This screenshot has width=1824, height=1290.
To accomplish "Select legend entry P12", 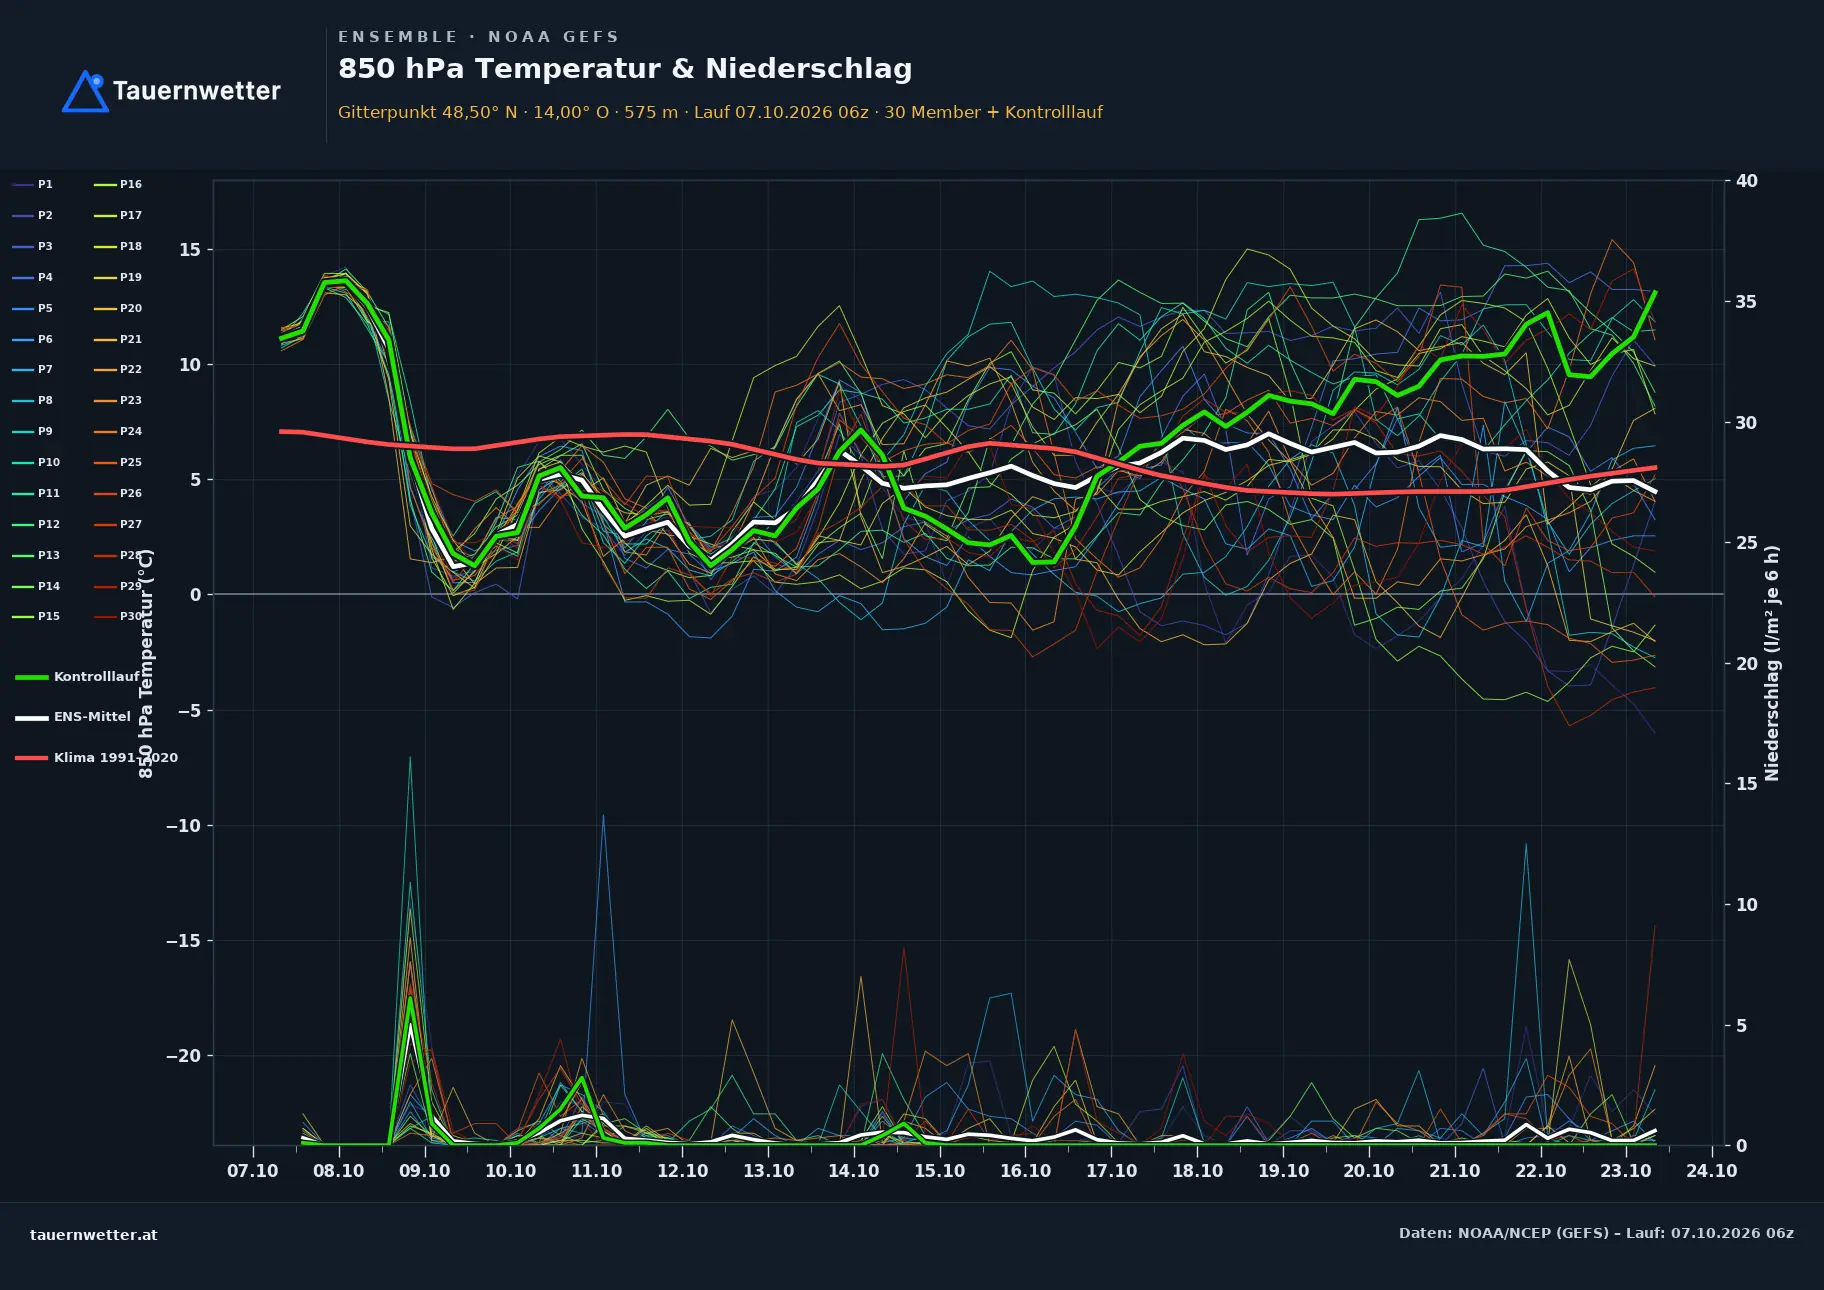I will pos(36,525).
